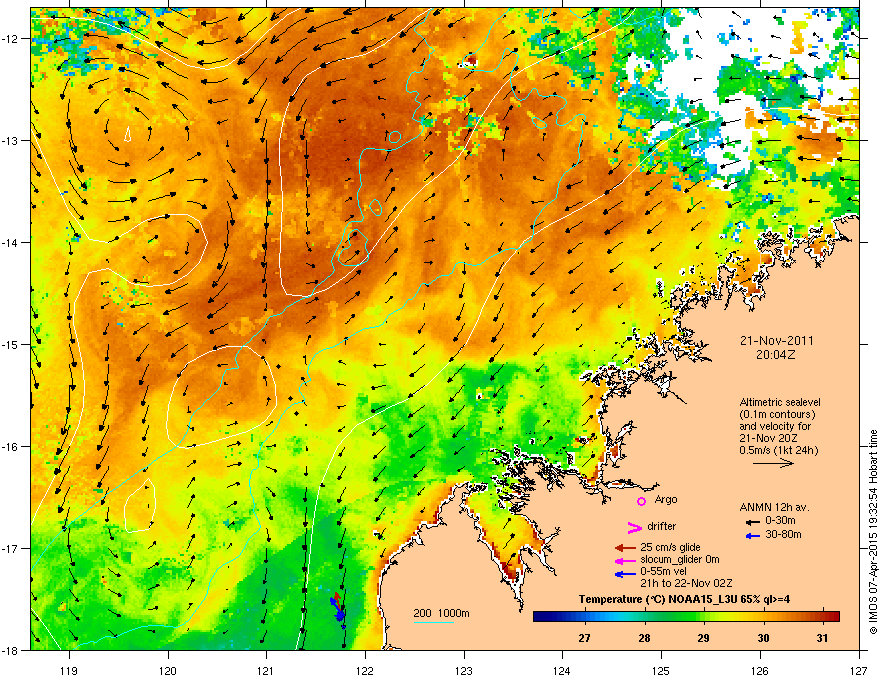Click the colorbar tick label 27
This screenshot has height=680, width=880.
pos(584,638)
